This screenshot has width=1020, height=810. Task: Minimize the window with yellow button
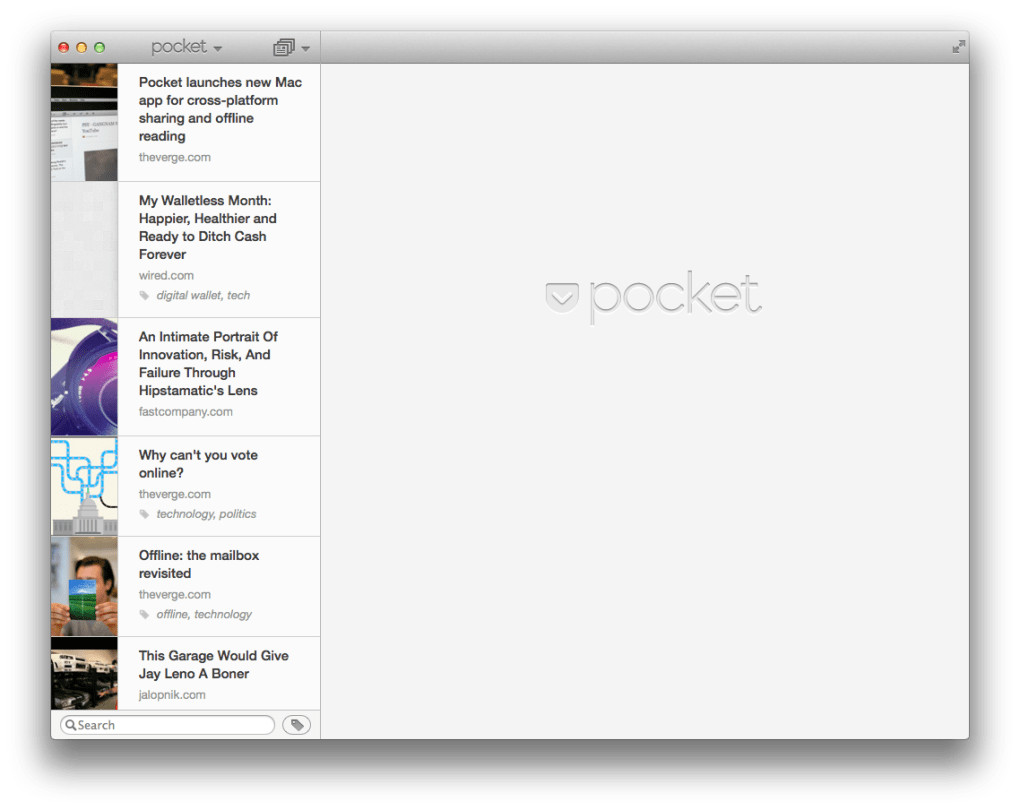pos(81,47)
